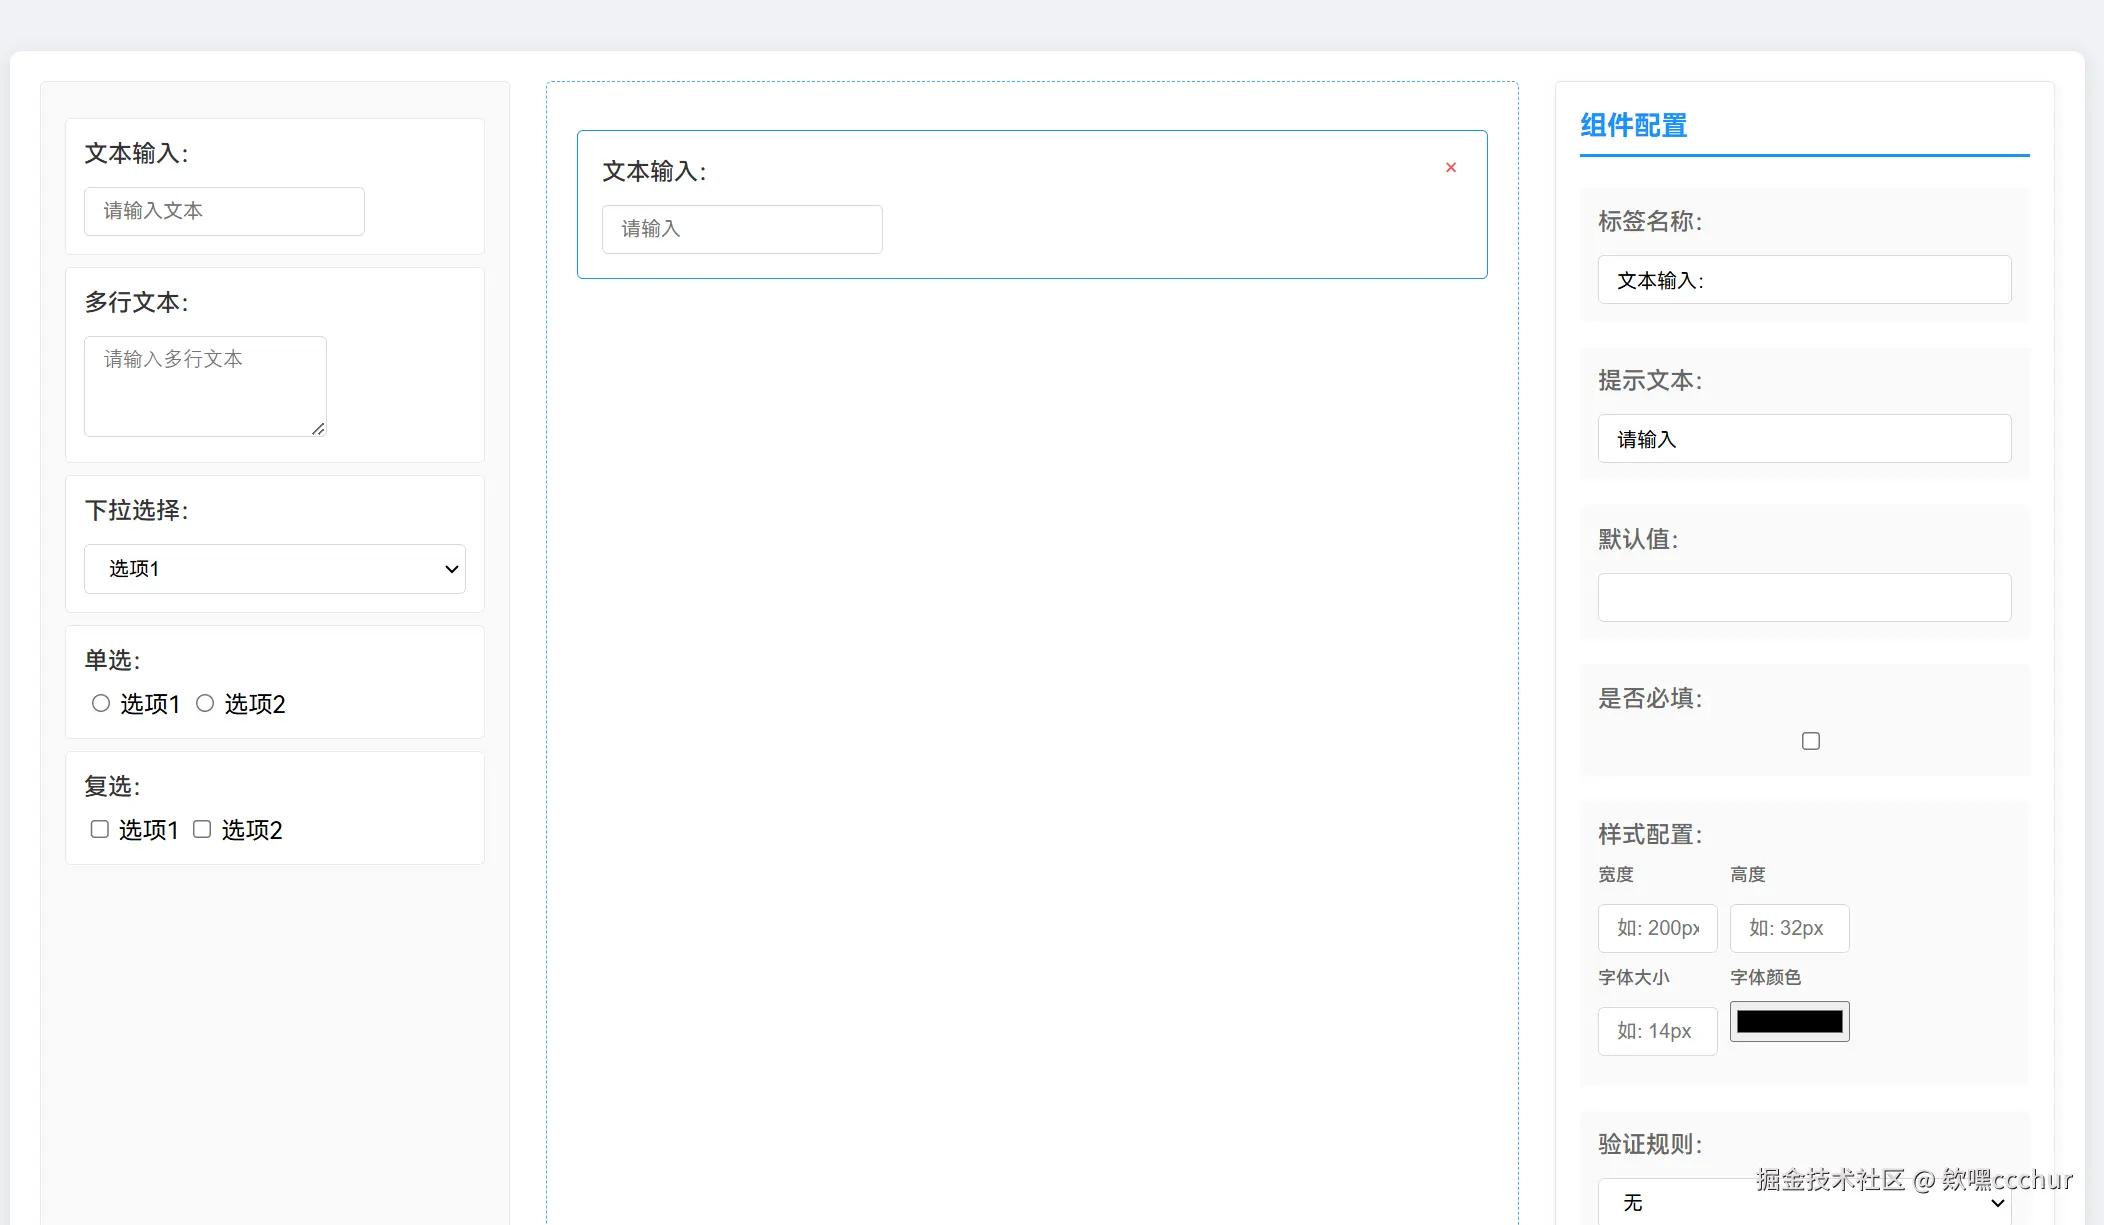Remove the text input component with red X
Image resolution: width=2104 pixels, height=1225 pixels.
(1450, 168)
